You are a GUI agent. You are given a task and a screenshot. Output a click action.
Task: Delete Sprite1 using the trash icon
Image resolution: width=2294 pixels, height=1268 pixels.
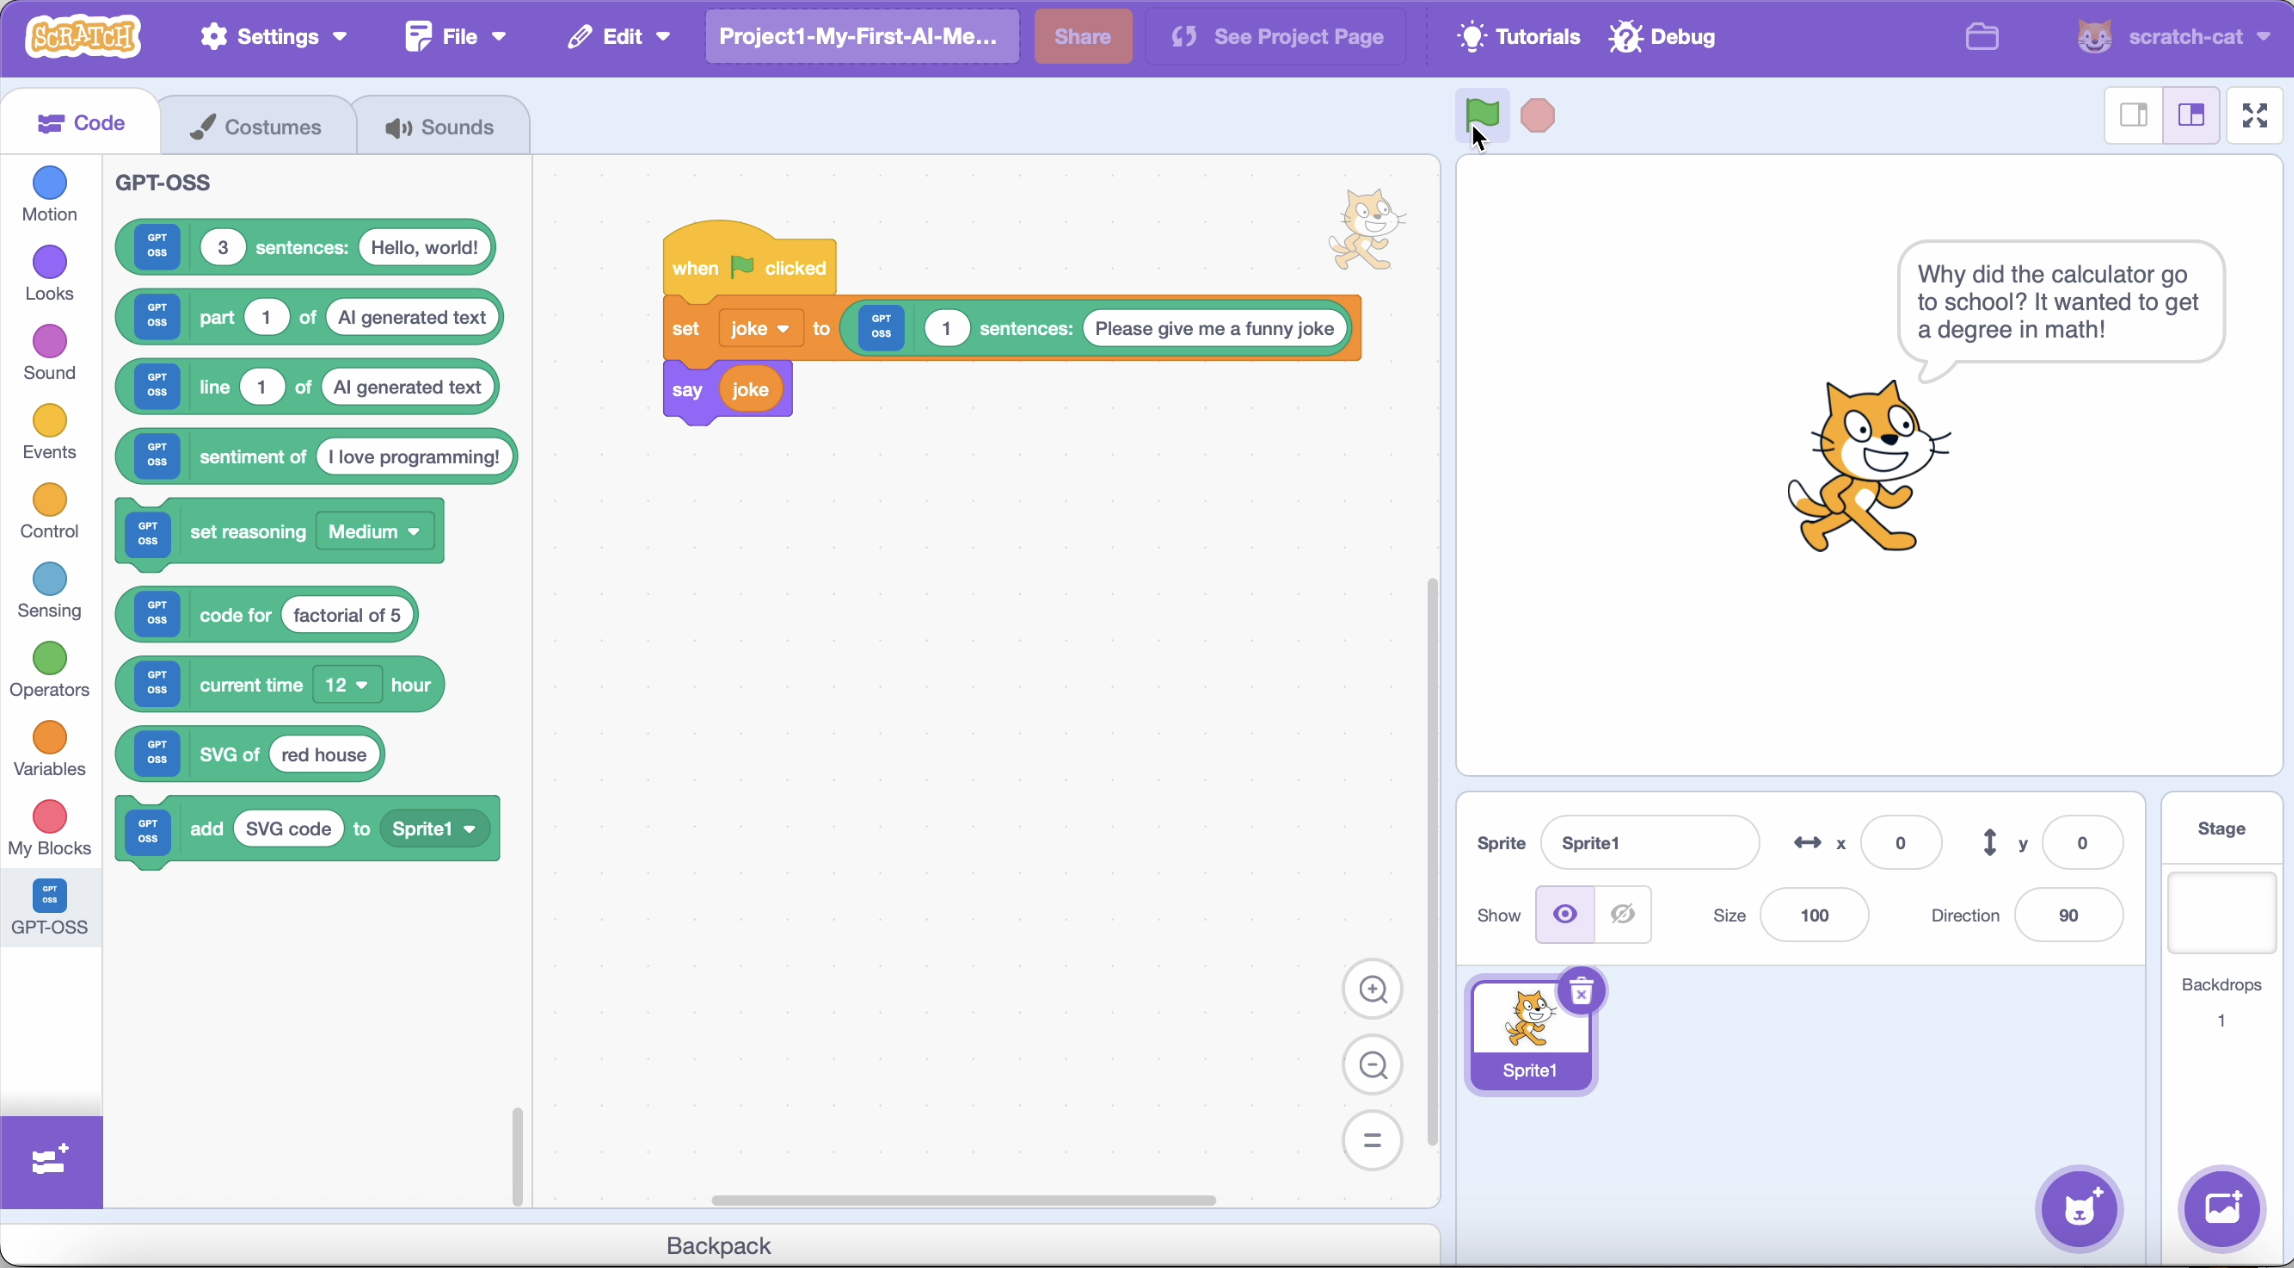(x=1581, y=992)
